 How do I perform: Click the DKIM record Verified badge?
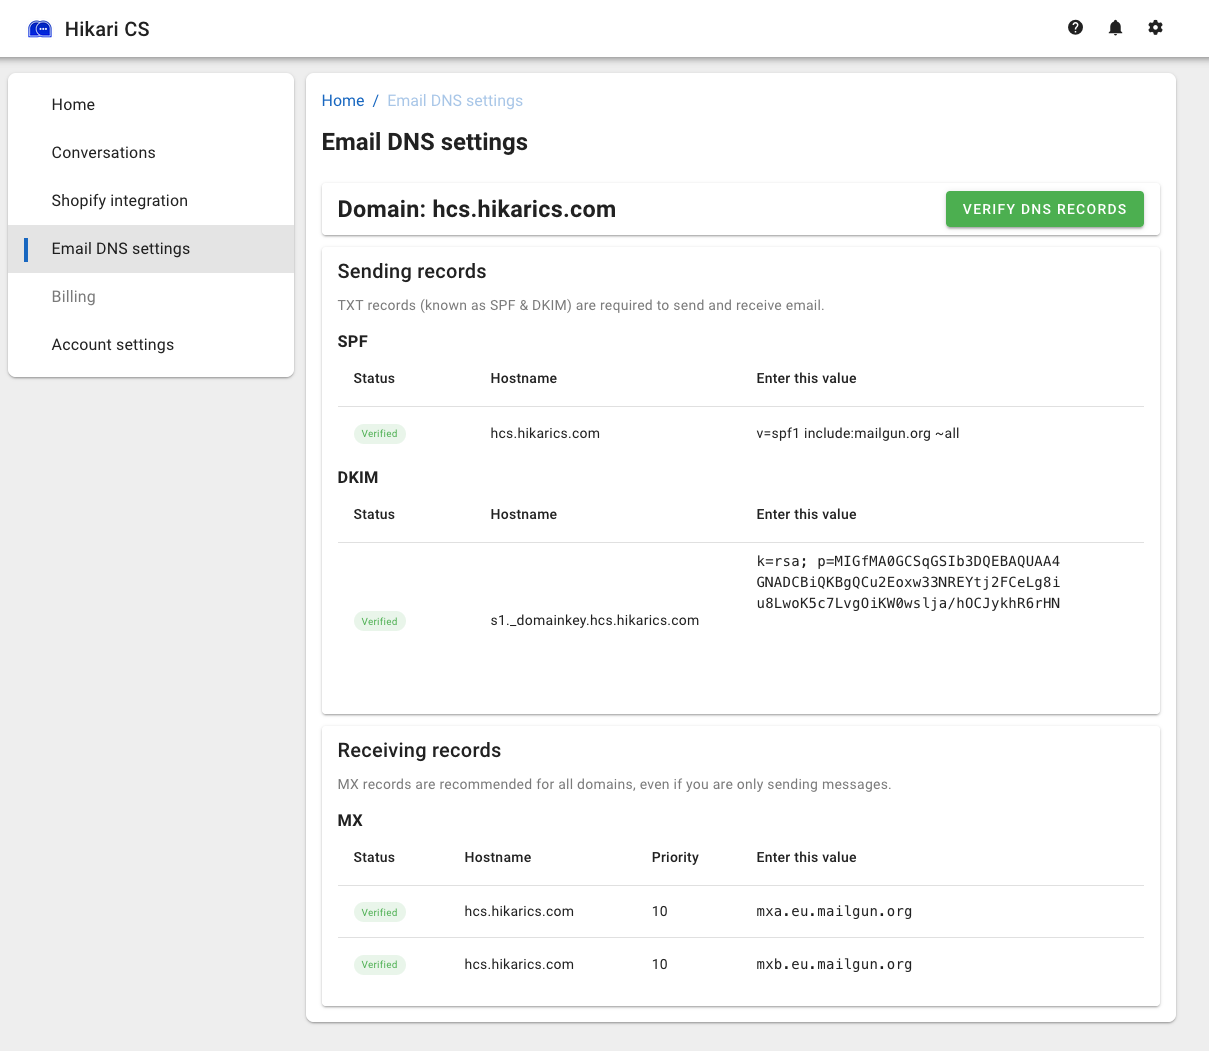coord(379,622)
